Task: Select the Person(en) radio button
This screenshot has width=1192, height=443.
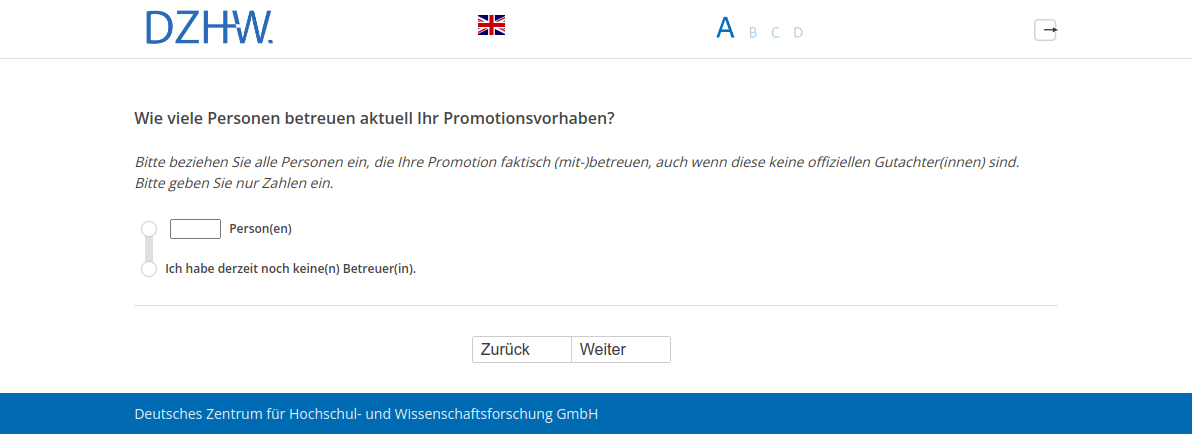Action: point(149,229)
